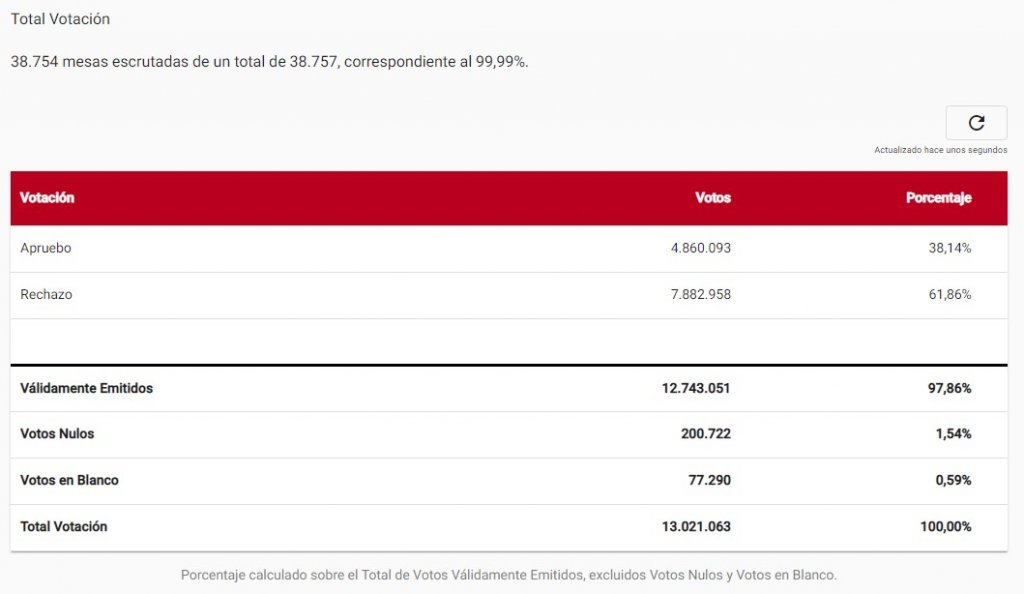The height and width of the screenshot is (594, 1024).
Task: Click the Porcentaje column header
Action: point(938,198)
